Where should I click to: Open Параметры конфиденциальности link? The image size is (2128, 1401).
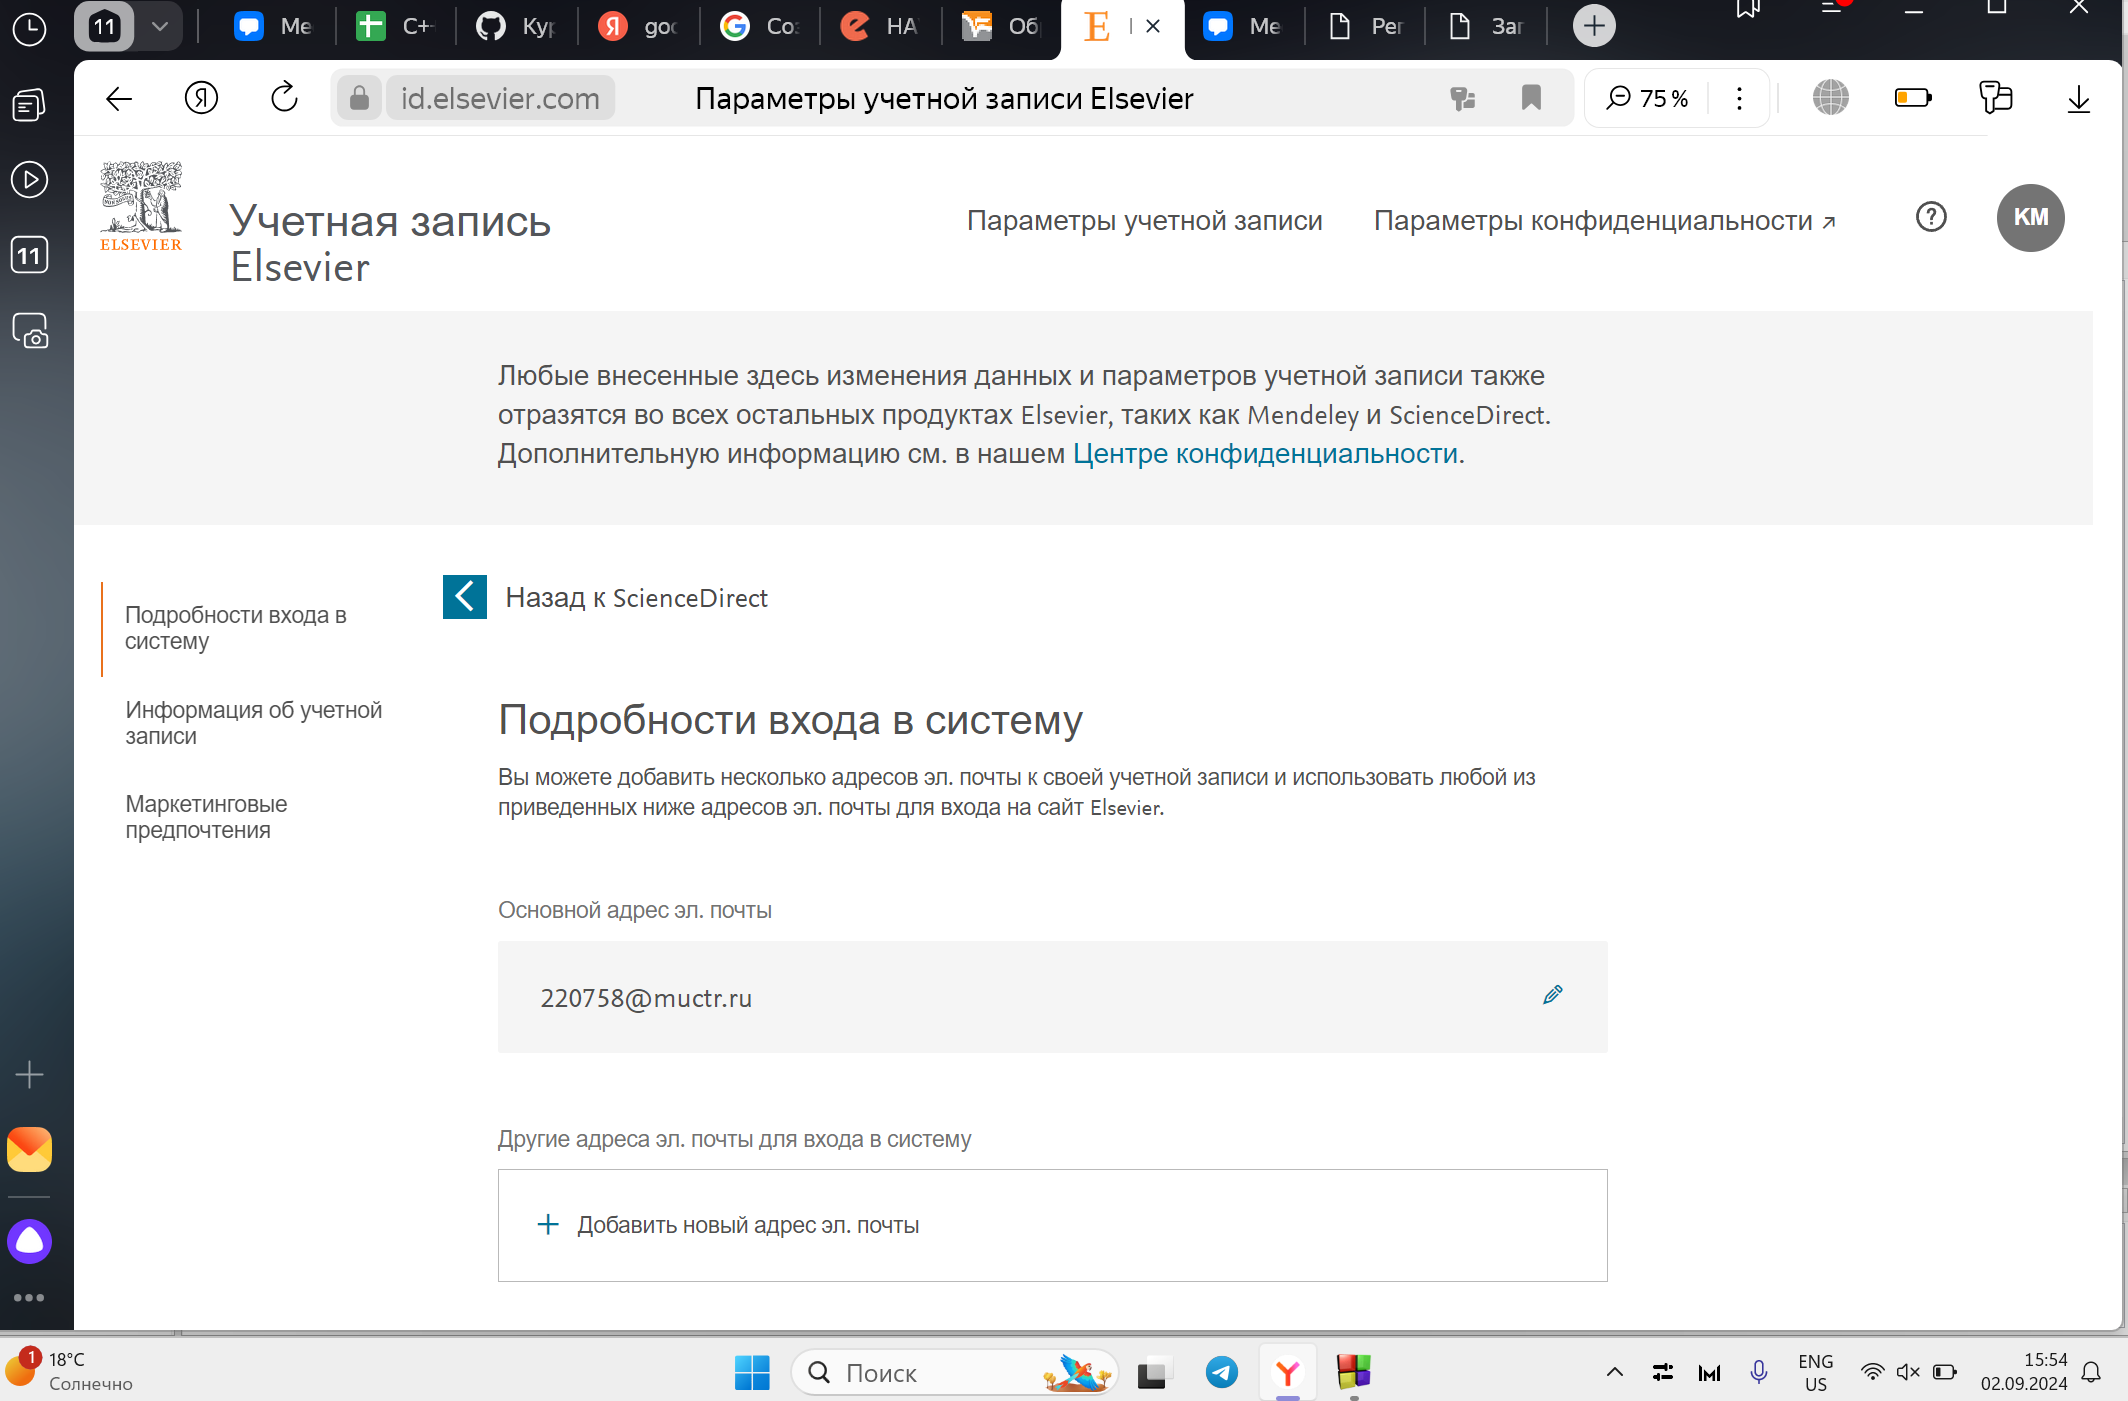tap(1604, 220)
